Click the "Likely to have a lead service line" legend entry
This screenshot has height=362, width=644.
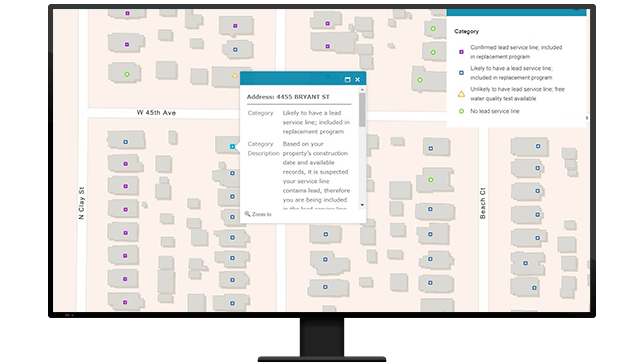pos(512,73)
